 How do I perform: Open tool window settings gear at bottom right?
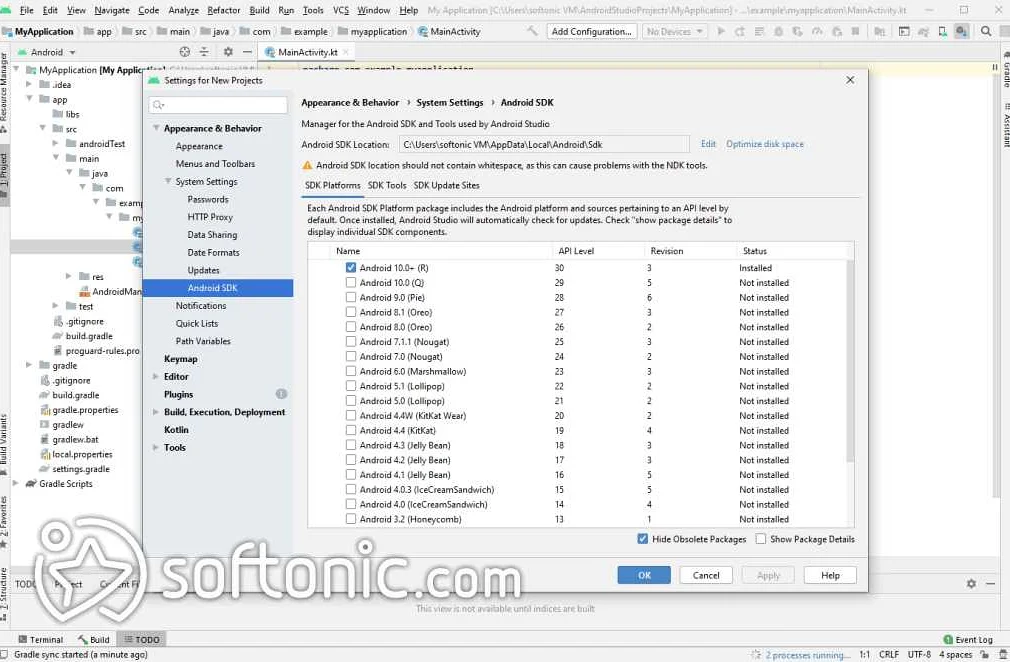click(971, 583)
